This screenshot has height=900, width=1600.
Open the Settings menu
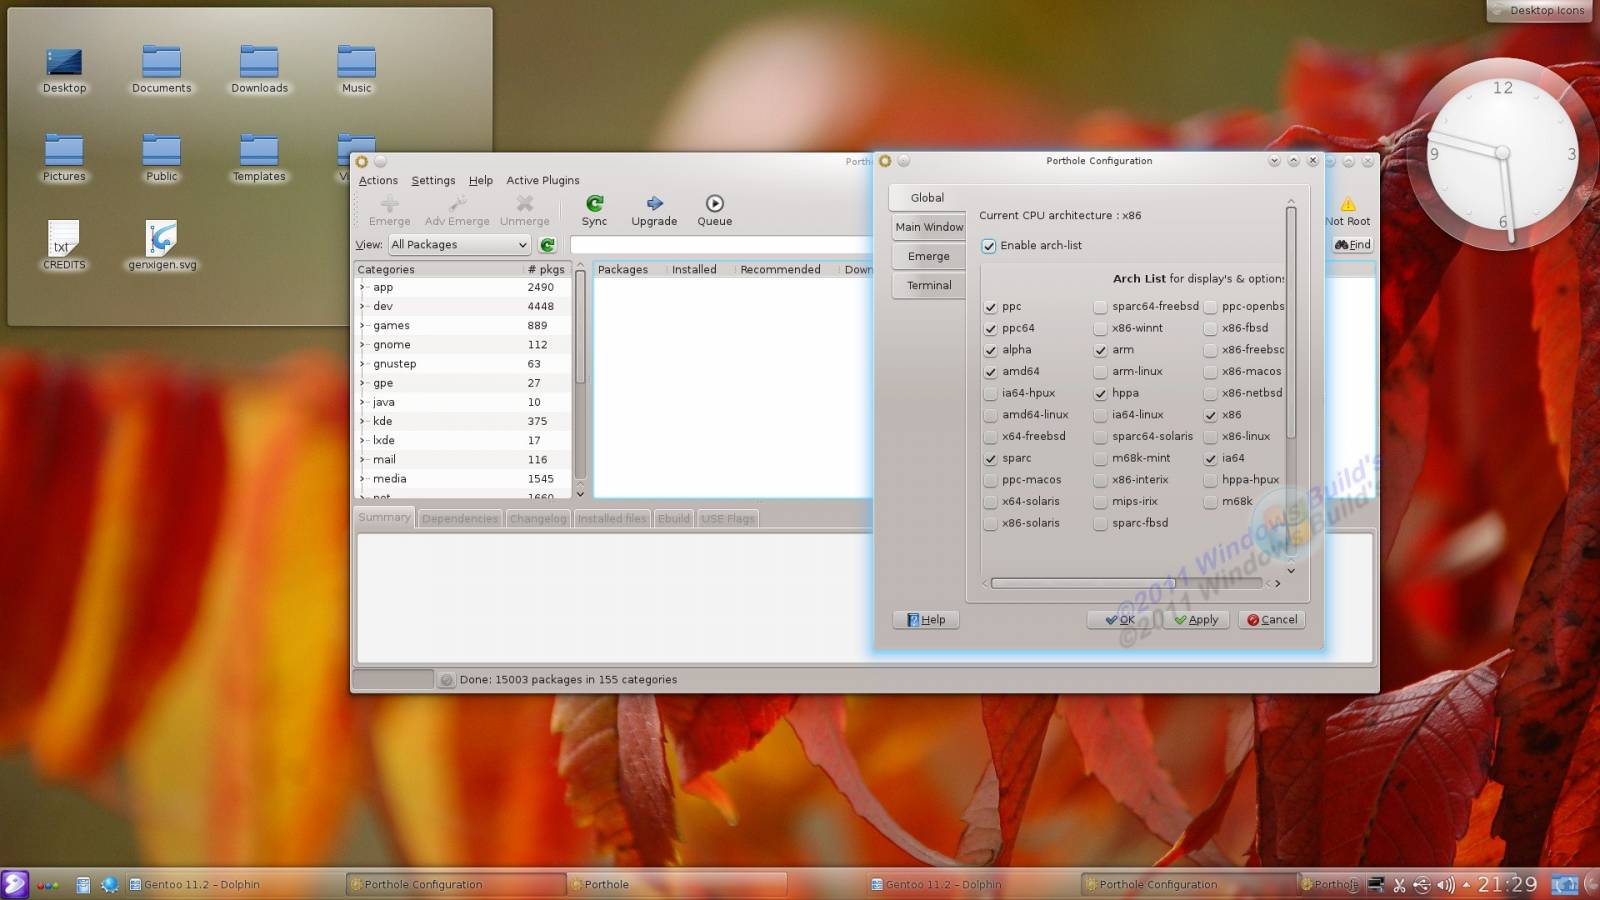coord(433,181)
